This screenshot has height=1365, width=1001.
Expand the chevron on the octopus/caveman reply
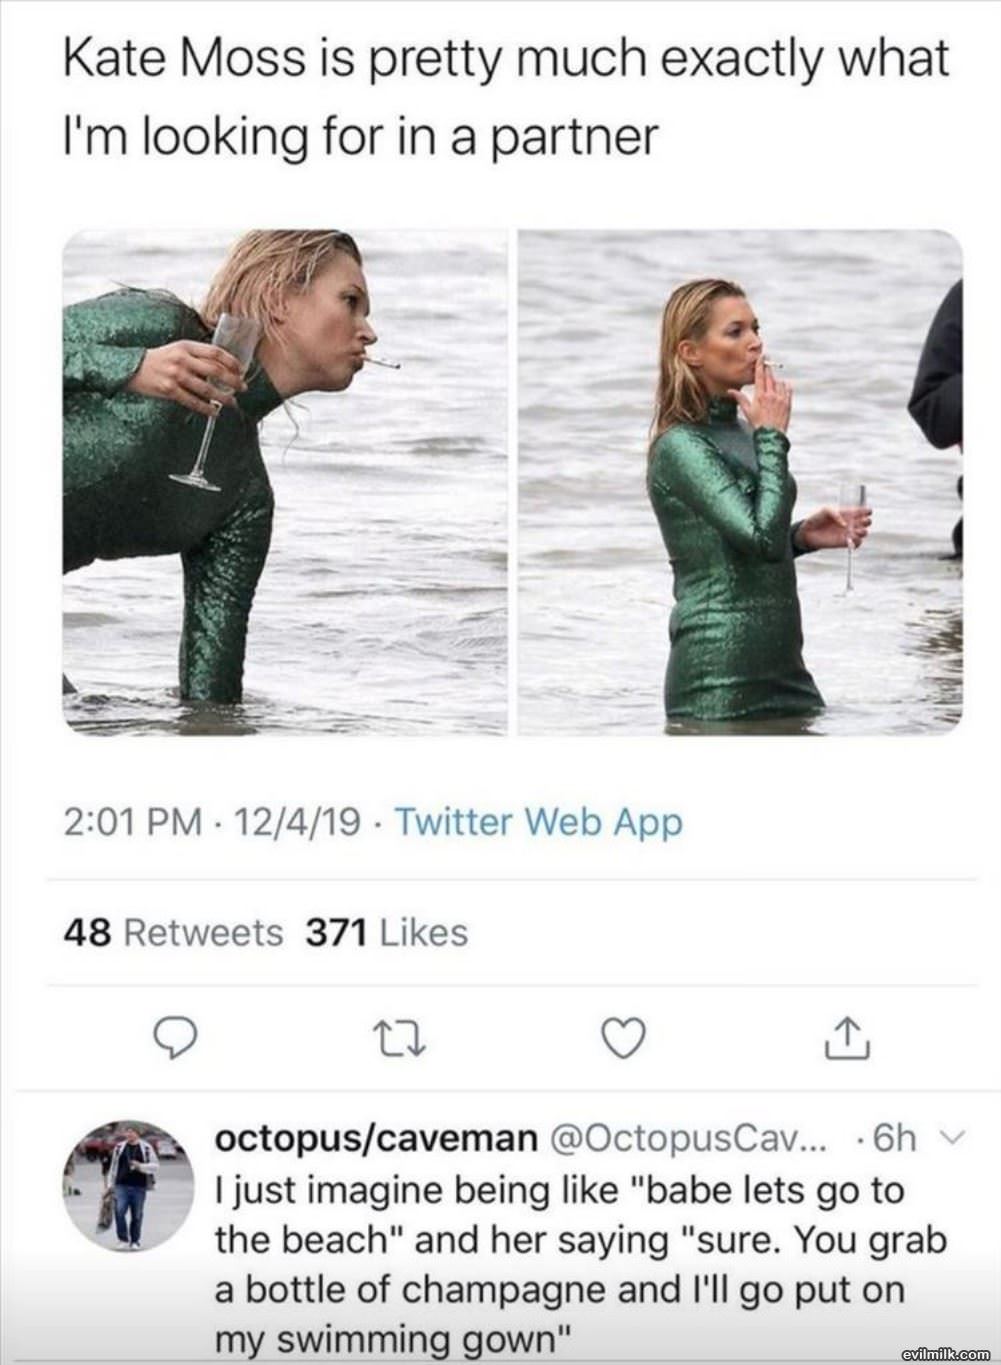[953, 1138]
